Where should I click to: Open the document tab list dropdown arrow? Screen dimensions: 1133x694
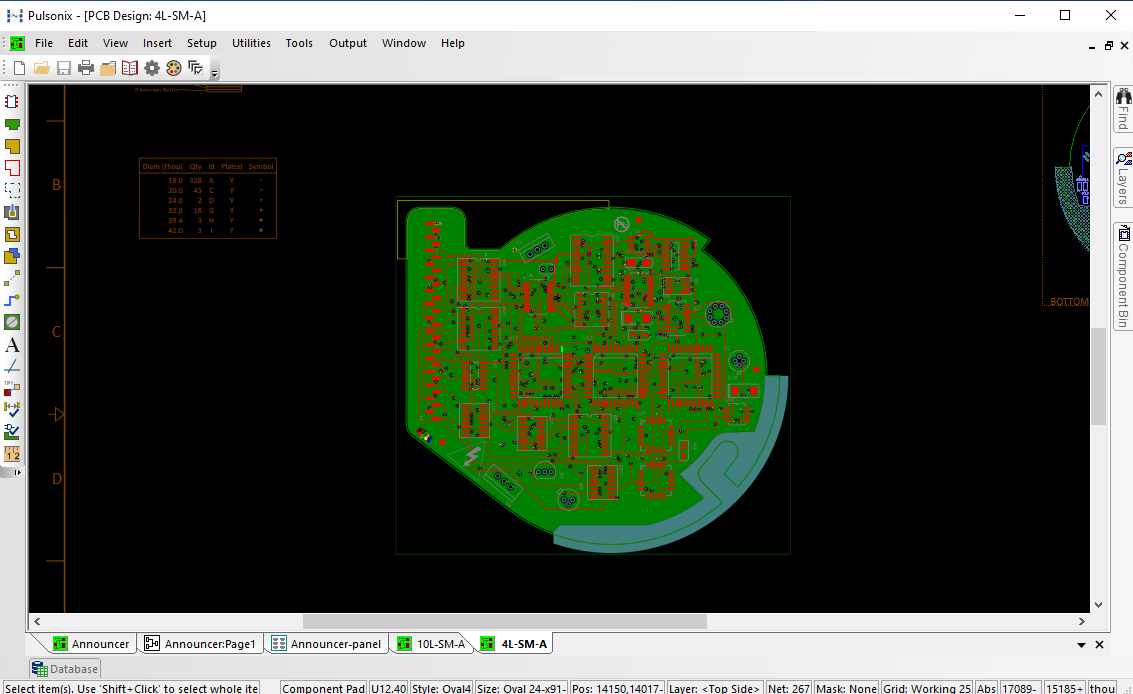(x=1082, y=645)
